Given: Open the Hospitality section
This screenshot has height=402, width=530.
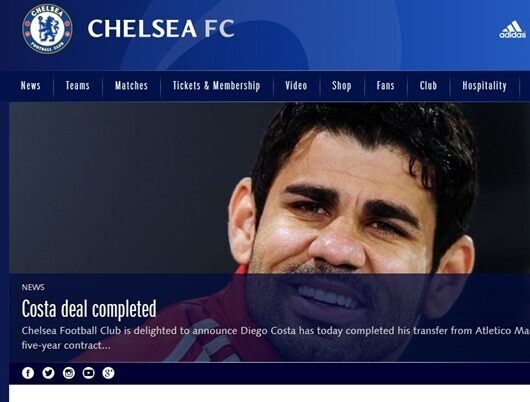Looking at the screenshot, I should 484,86.
